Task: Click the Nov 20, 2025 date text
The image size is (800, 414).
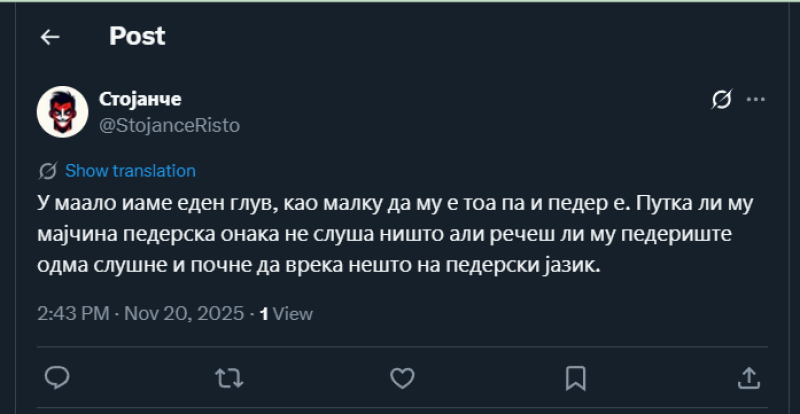Action: 193,313
